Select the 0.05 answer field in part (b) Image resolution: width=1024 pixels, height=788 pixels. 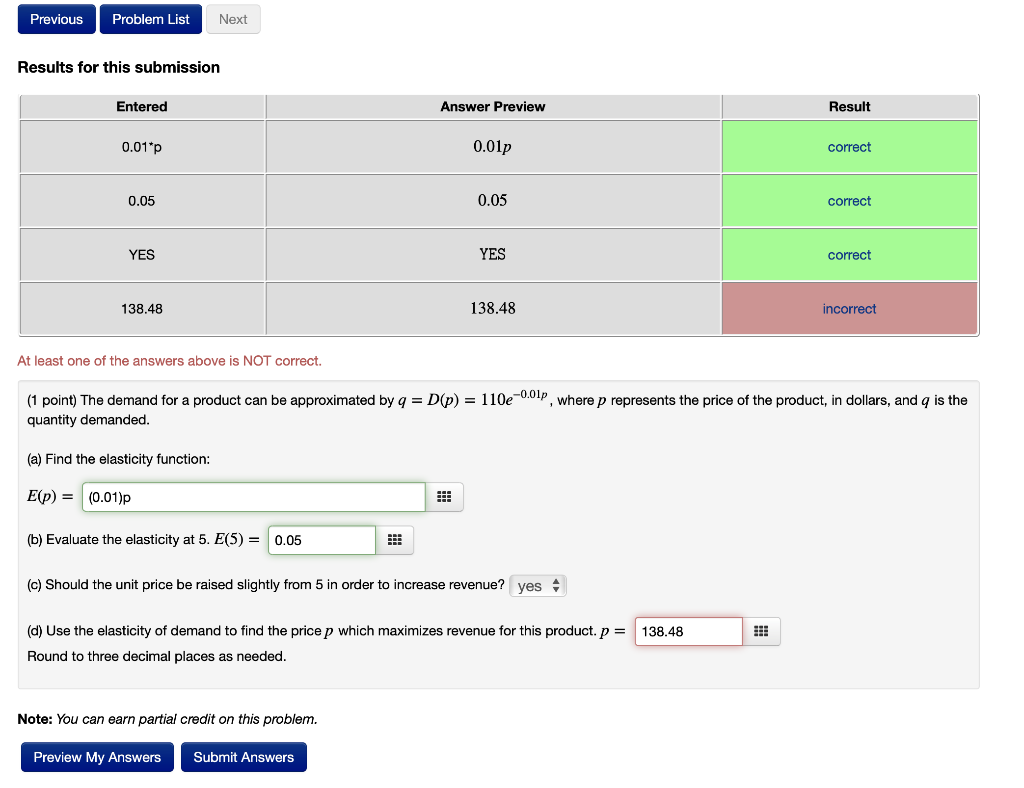[x=320, y=540]
